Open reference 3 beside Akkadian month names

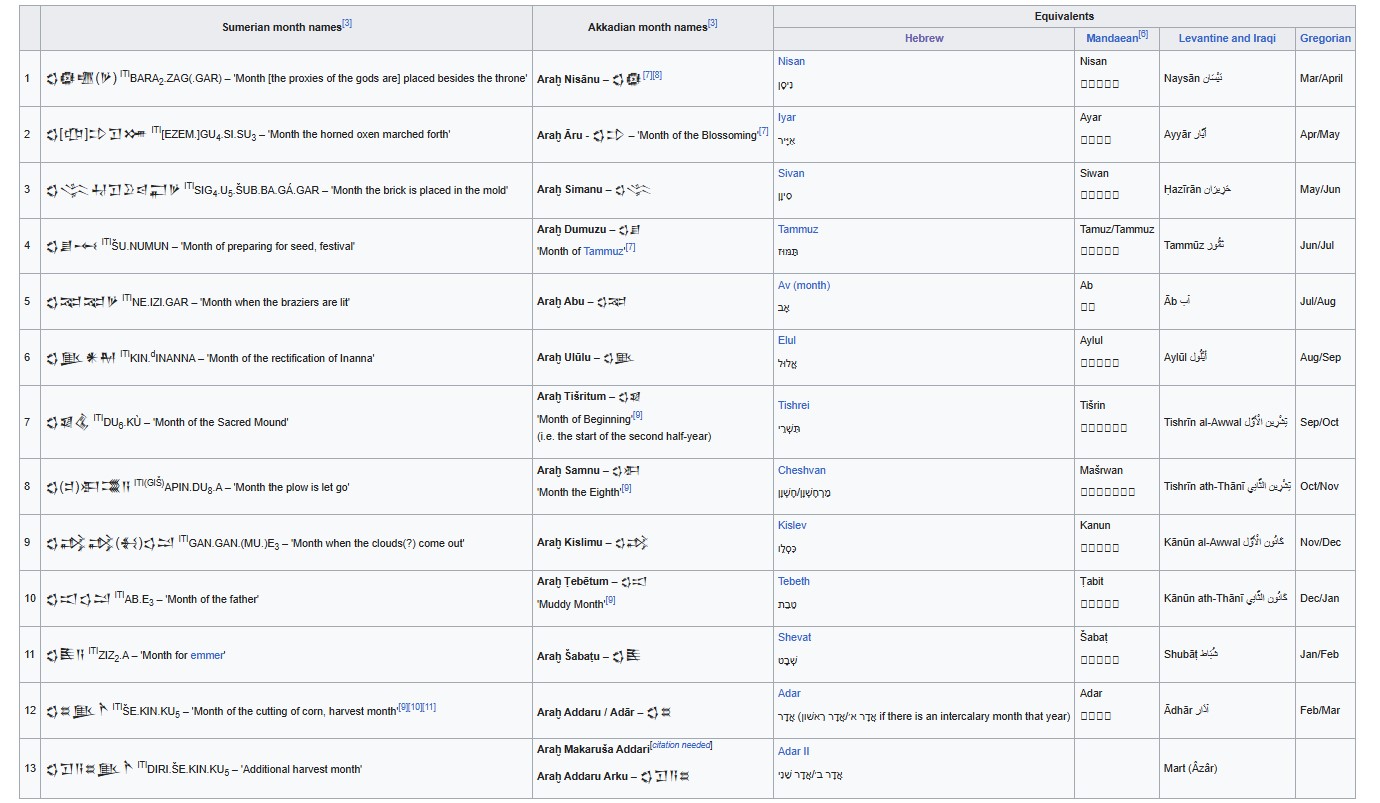click(712, 23)
